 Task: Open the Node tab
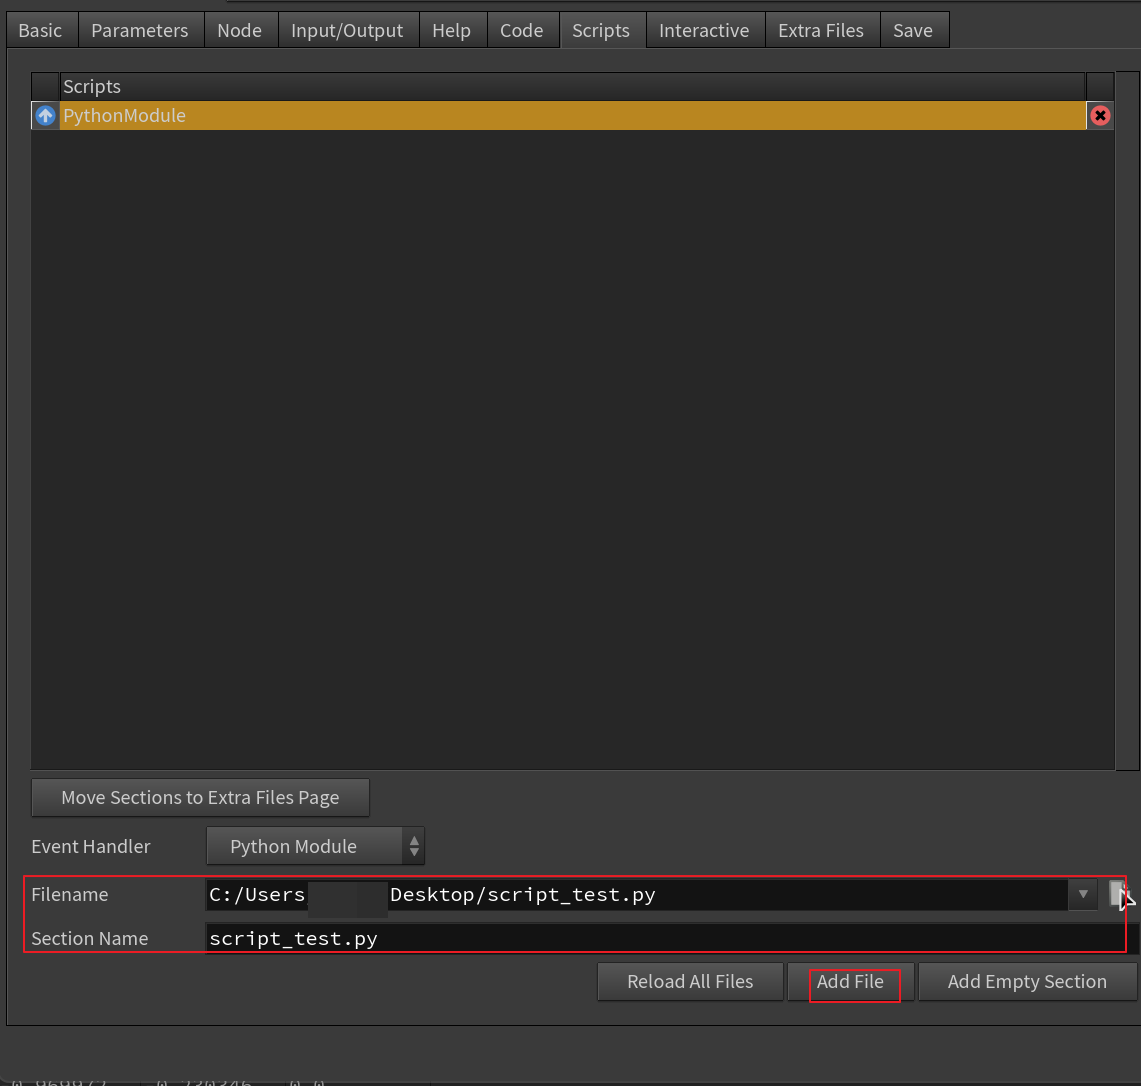coord(239,31)
